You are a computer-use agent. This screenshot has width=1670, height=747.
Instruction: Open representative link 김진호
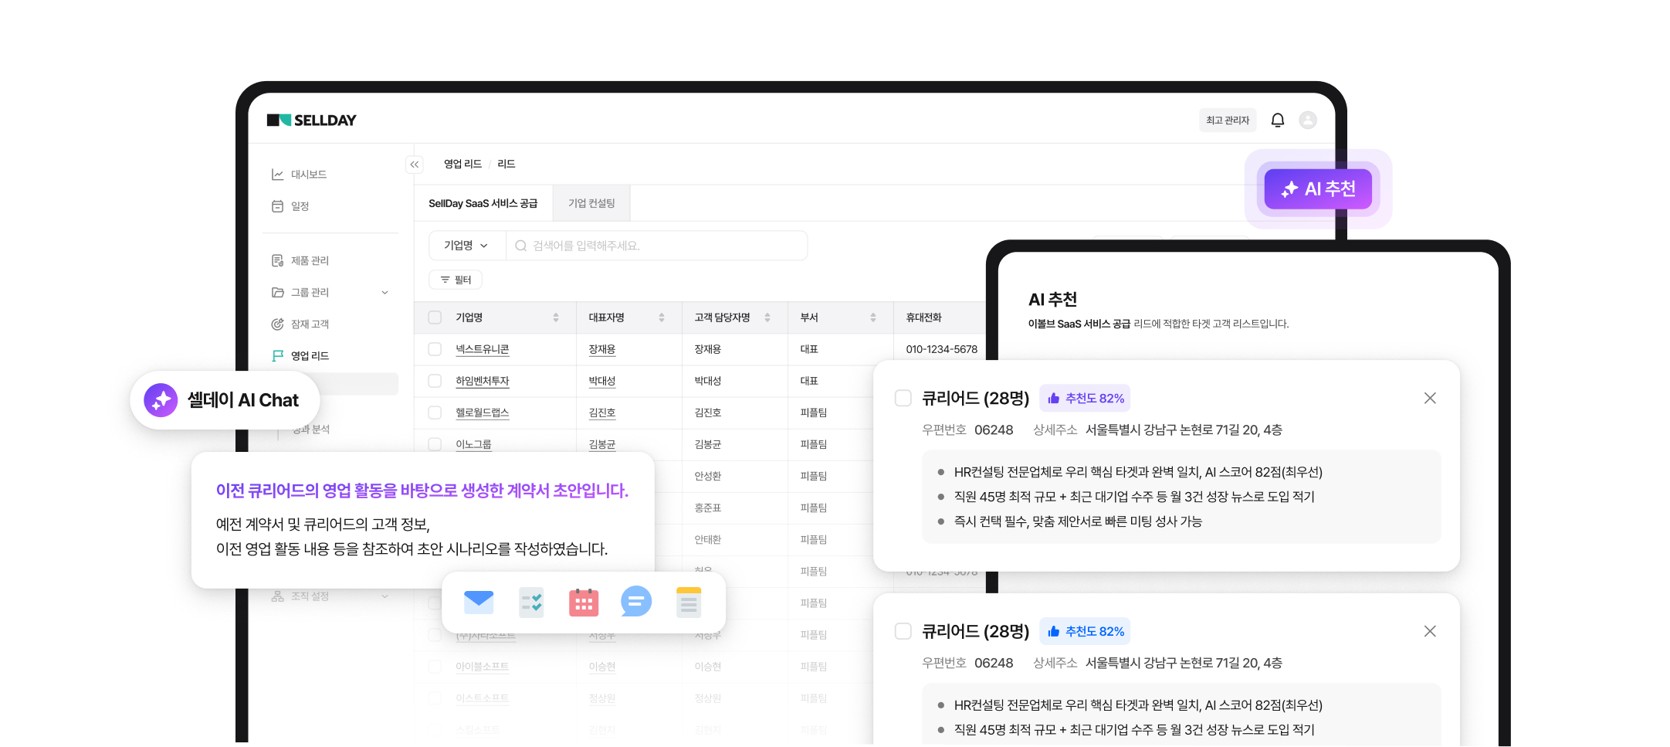602,413
